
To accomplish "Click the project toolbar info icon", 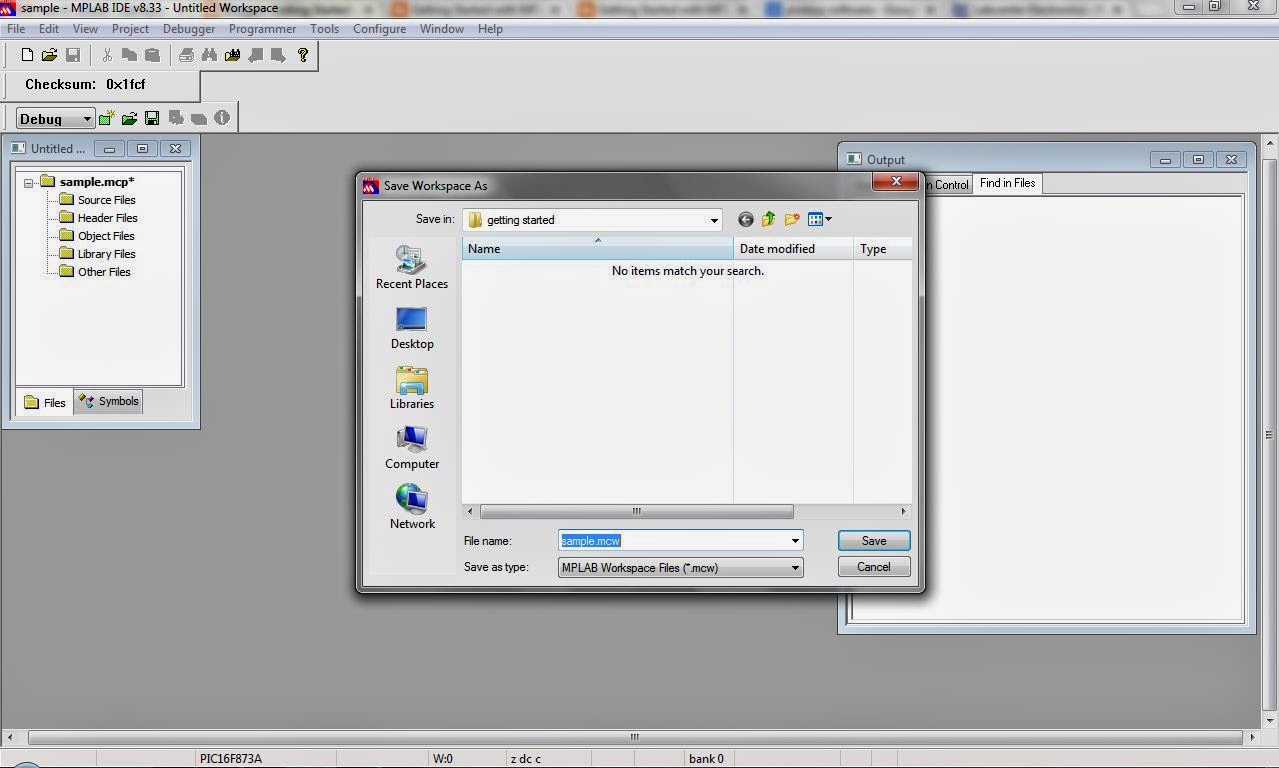I will tap(222, 118).
